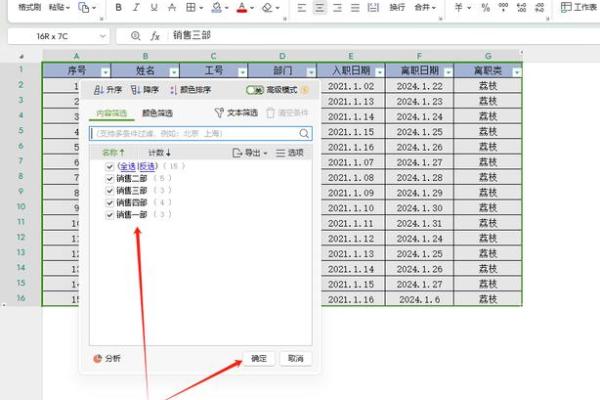Click the fx insert function icon
Image resolution: width=600 pixels, height=400 pixels.
(x=155, y=36)
